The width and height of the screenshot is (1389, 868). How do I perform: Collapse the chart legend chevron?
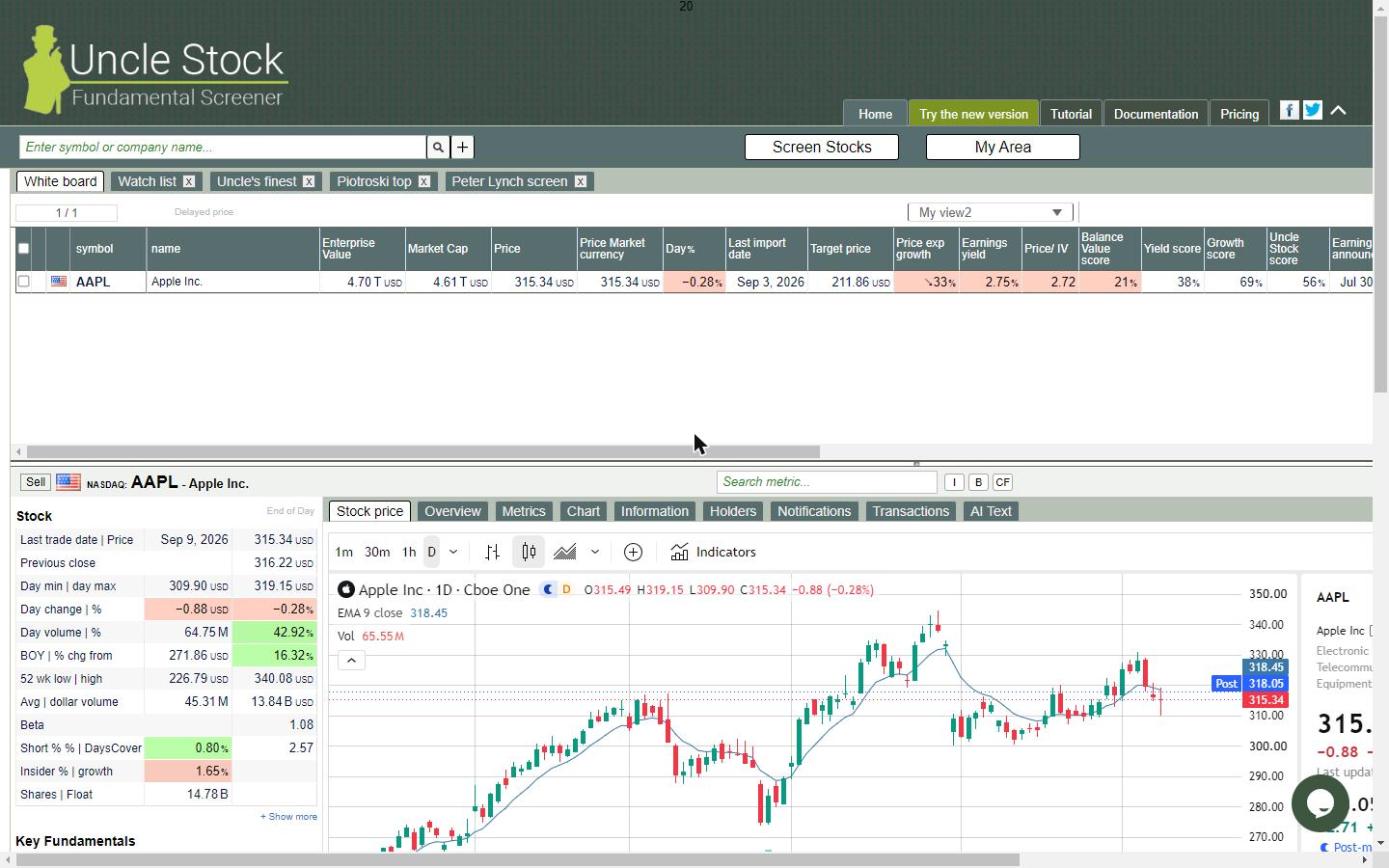pos(352,660)
